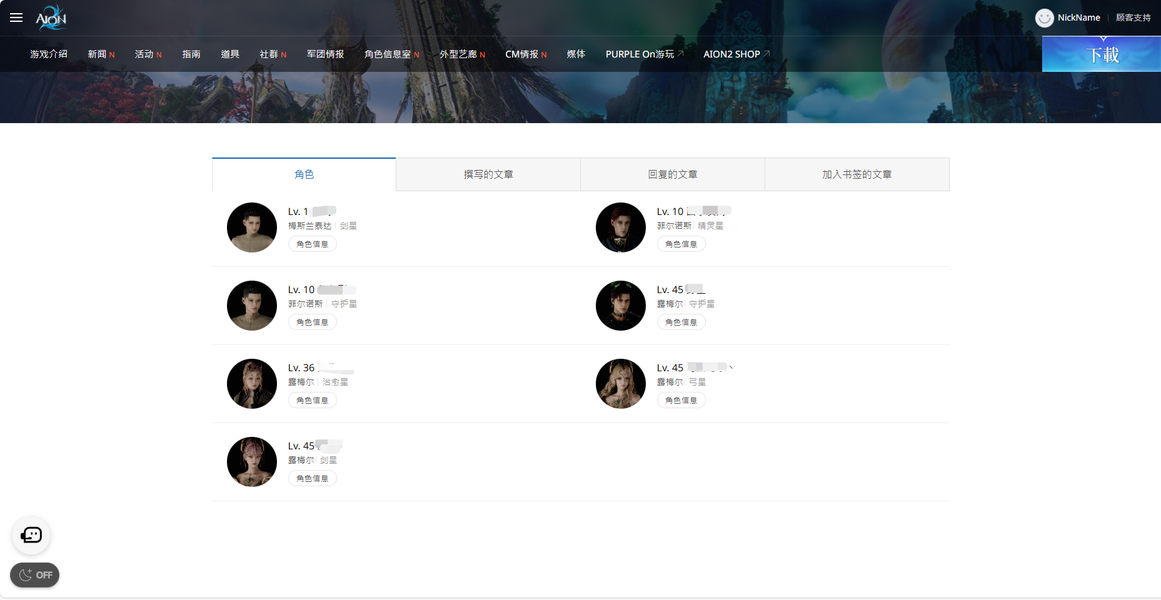Click the AION logo
The height and width of the screenshot is (600, 1161).
coord(51,18)
